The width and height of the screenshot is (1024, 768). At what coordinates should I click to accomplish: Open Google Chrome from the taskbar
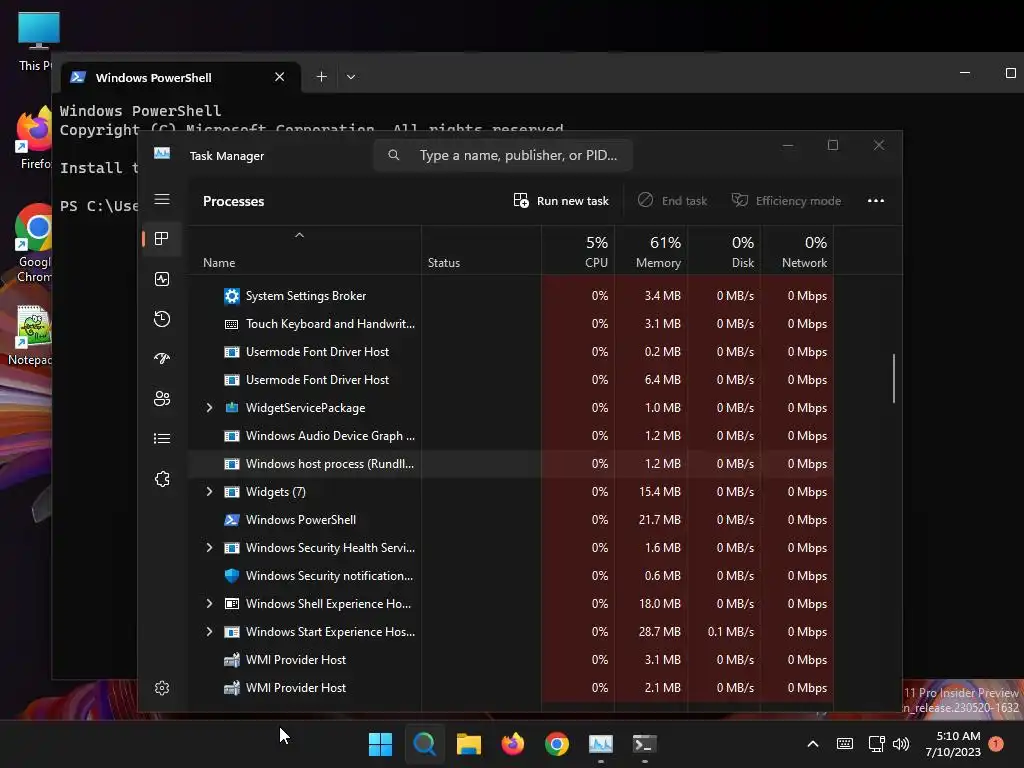[557, 744]
